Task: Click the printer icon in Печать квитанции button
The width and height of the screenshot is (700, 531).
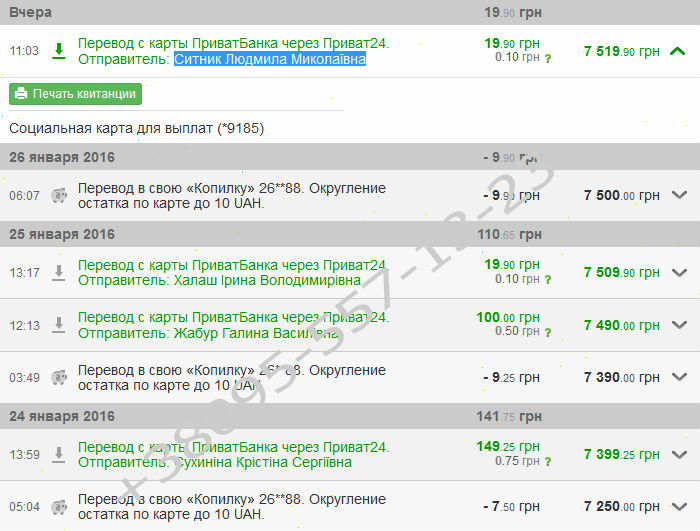Action: point(21,94)
